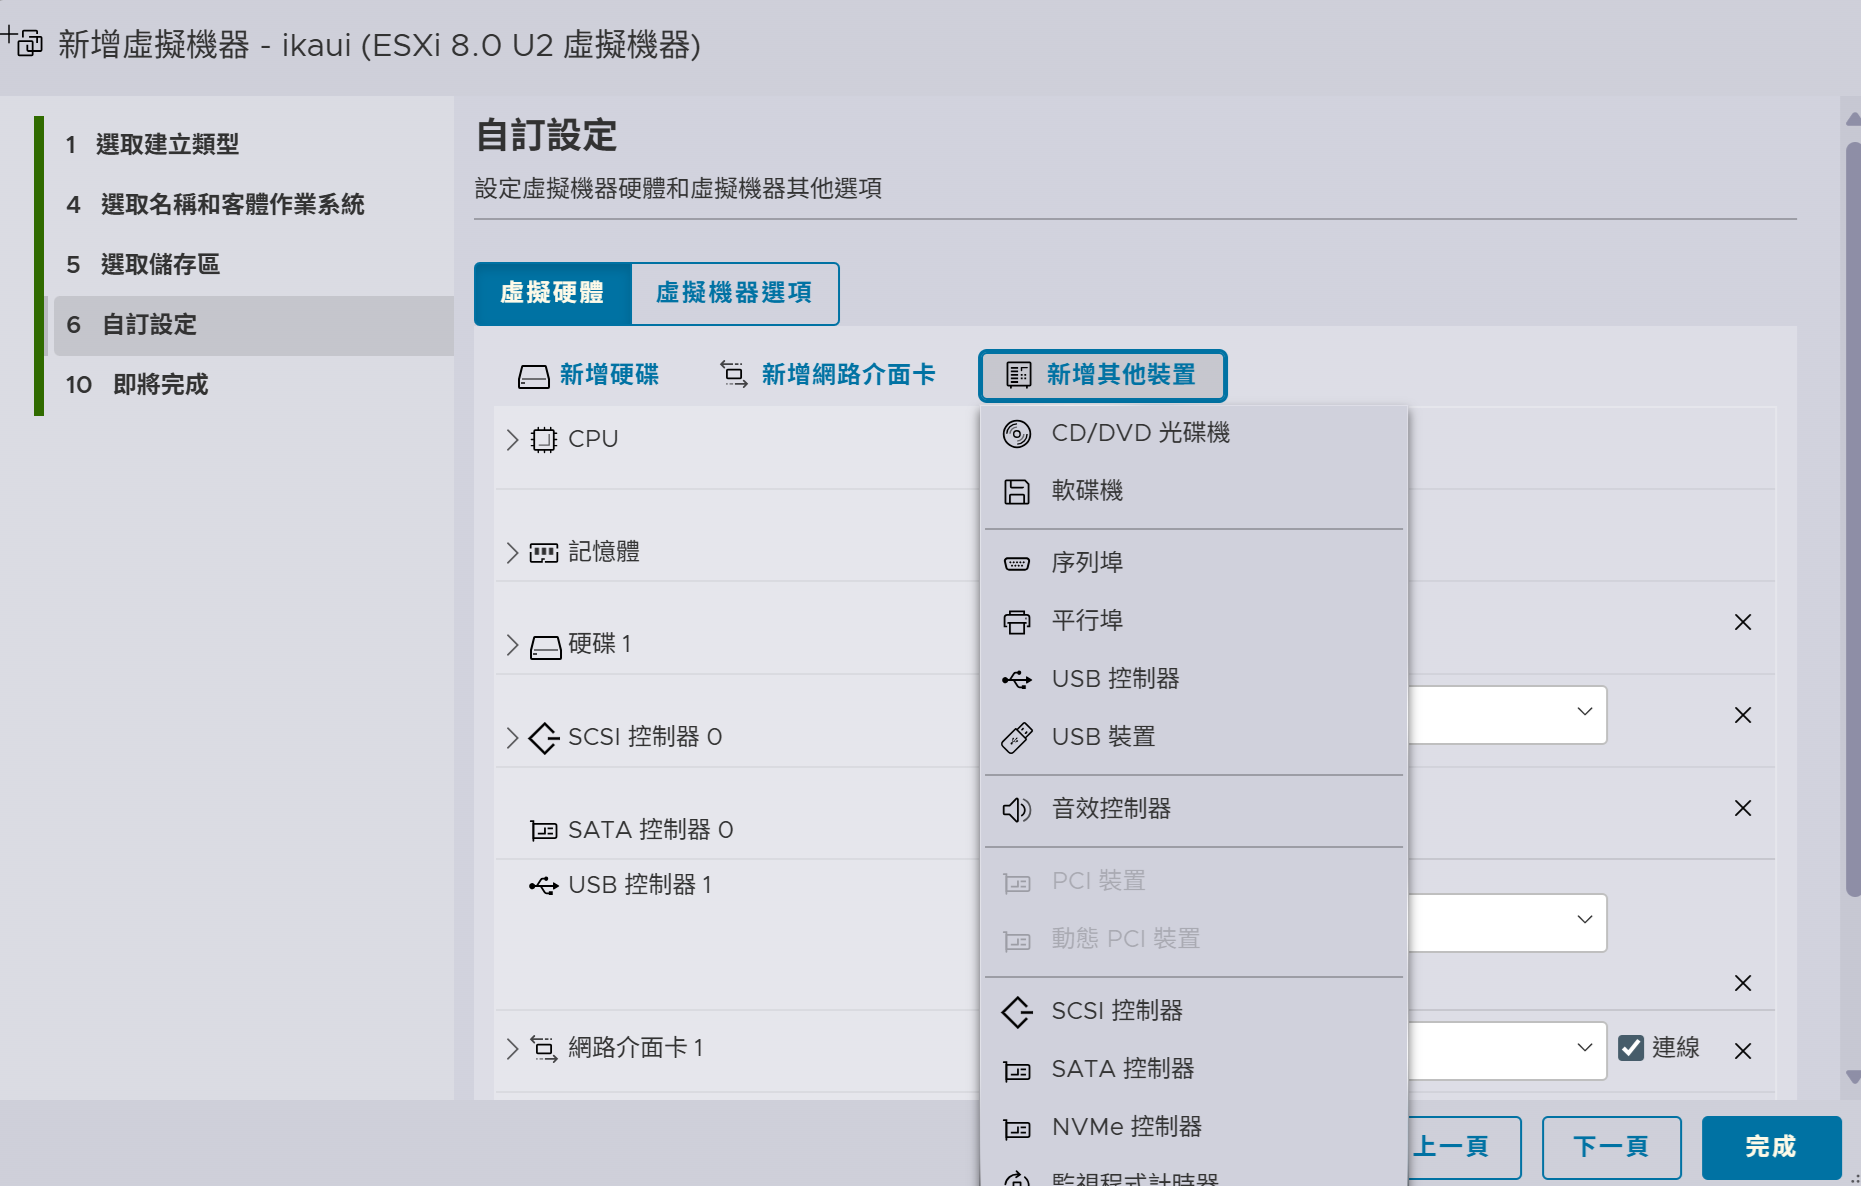Click the USB device stick icon
The width and height of the screenshot is (1861, 1186).
click(1016, 737)
